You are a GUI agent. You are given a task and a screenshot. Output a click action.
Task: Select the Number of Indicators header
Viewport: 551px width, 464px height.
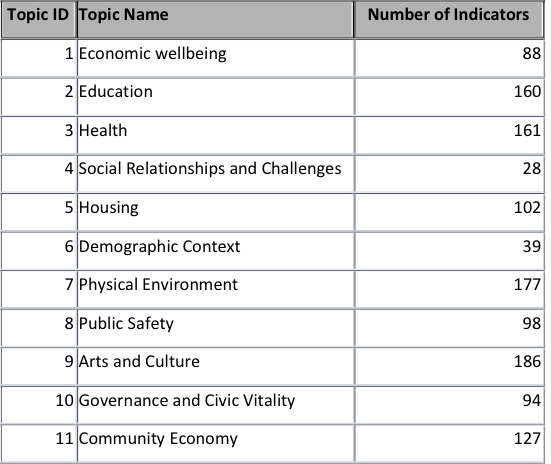[449, 19]
